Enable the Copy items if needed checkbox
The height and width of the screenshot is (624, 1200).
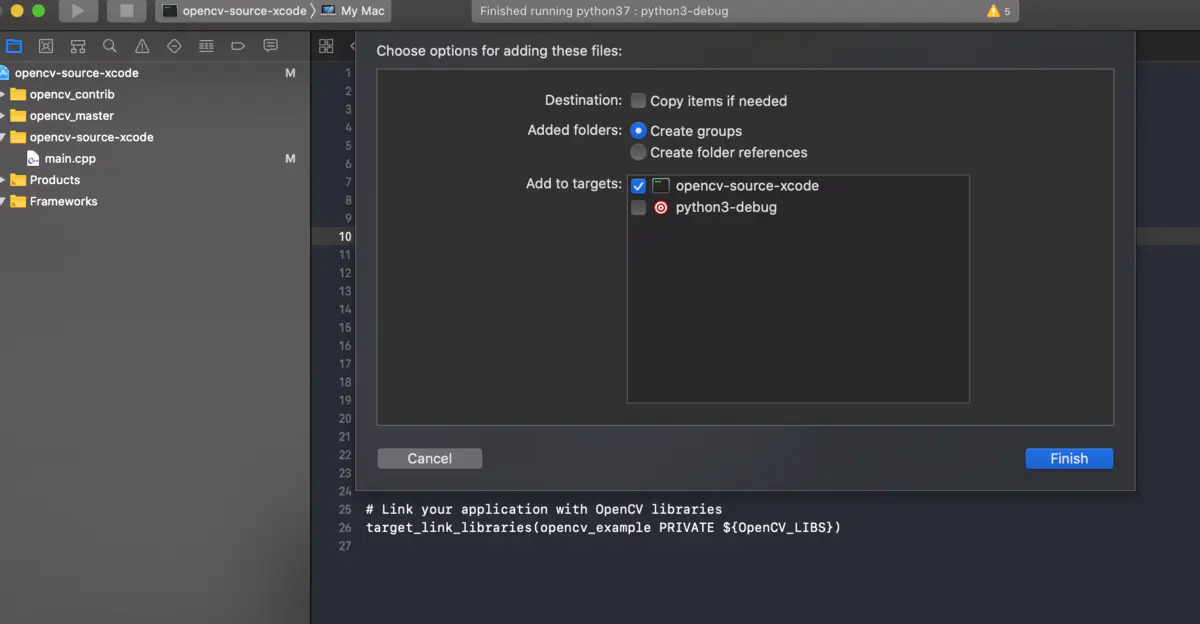click(637, 100)
